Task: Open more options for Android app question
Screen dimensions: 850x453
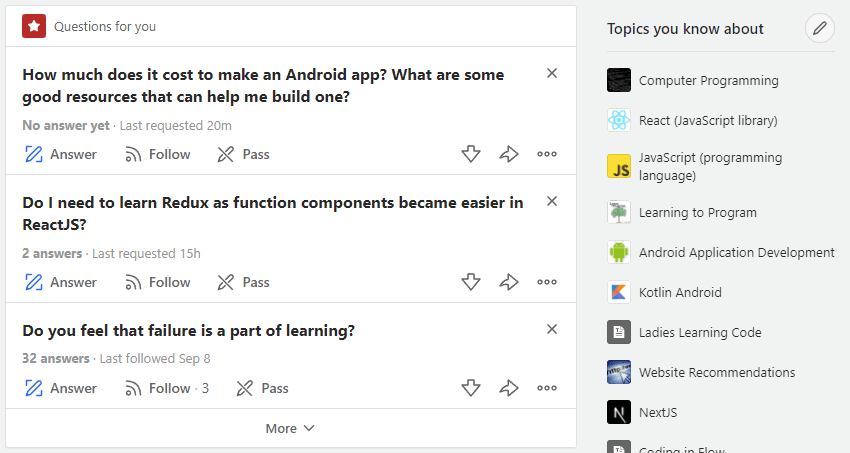Action: tap(547, 154)
